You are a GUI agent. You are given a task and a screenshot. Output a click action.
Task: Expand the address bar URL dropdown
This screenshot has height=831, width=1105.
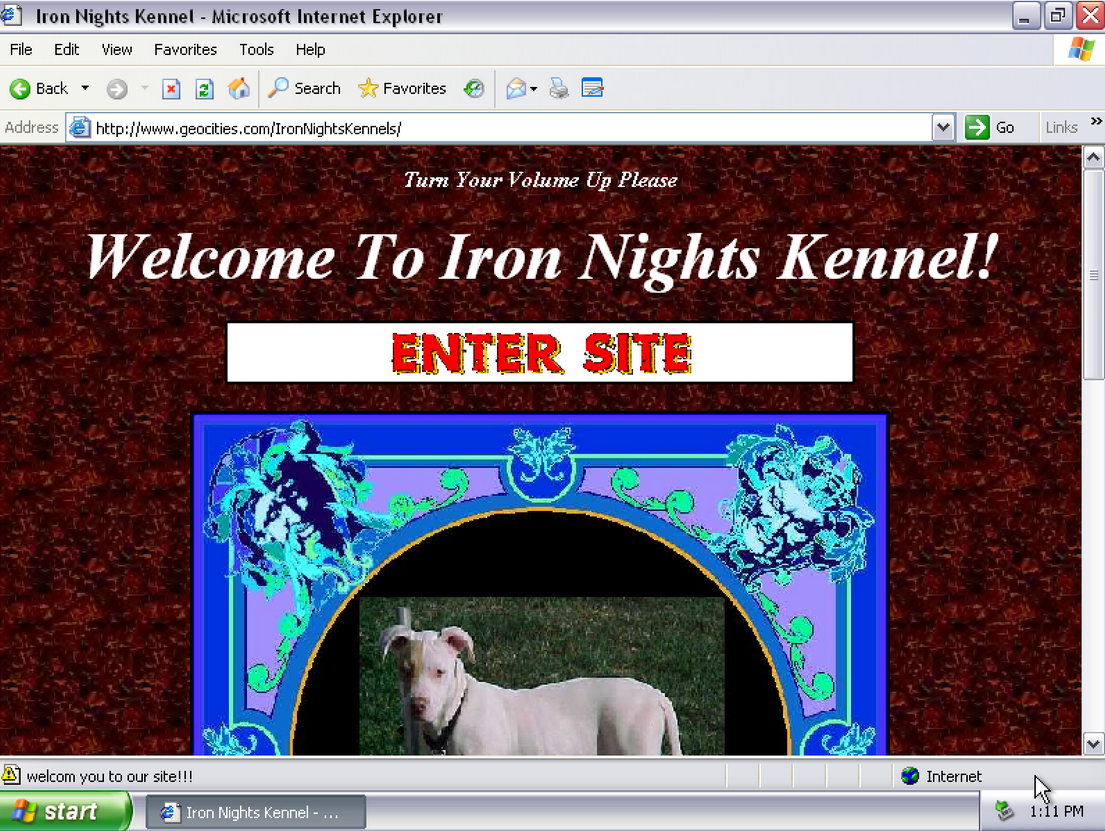pos(942,128)
